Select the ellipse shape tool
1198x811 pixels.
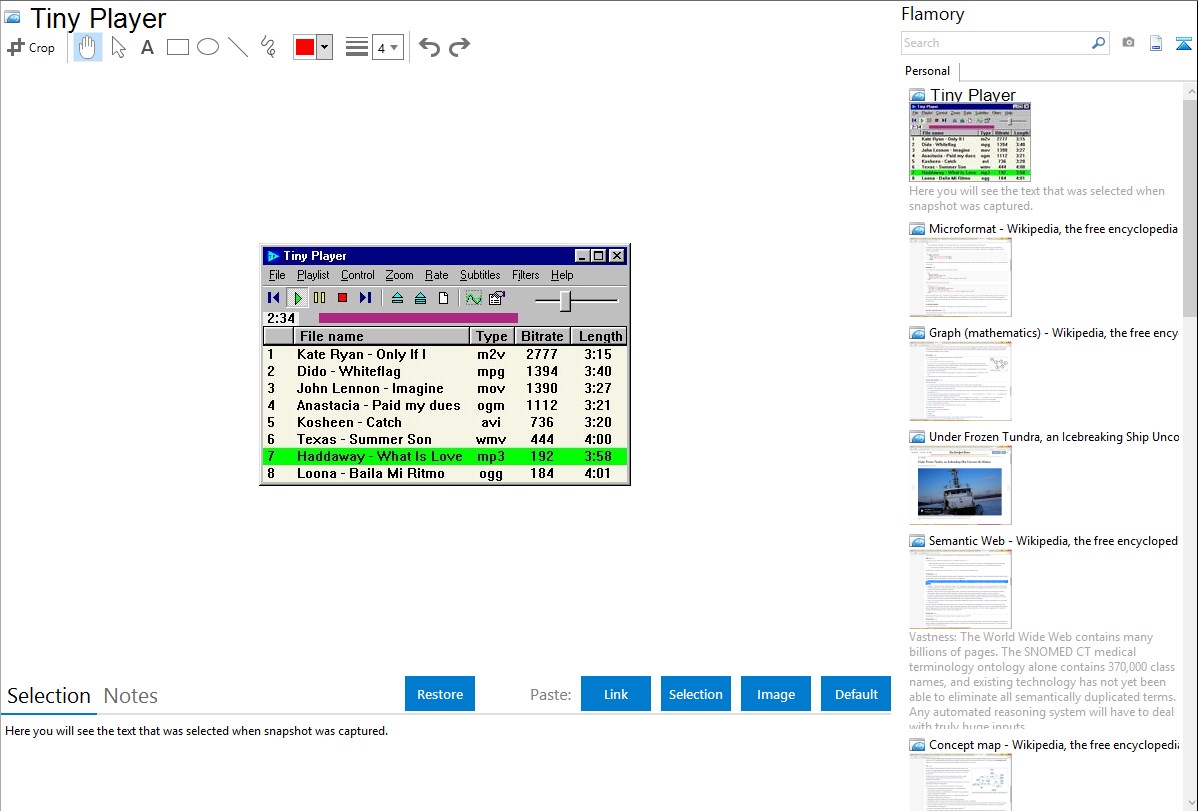pyautogui.click(x=208, y=47)
